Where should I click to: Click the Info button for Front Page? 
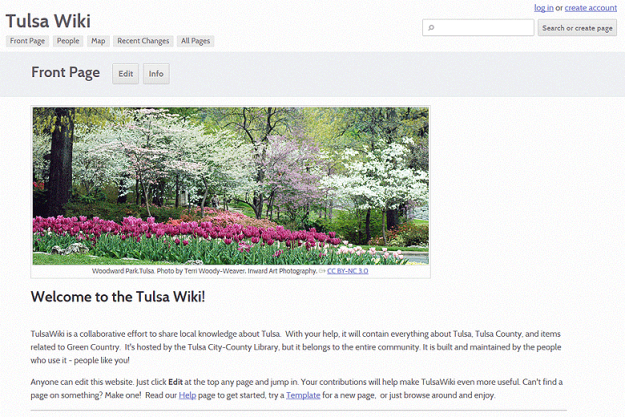click(x=156, y=74)
